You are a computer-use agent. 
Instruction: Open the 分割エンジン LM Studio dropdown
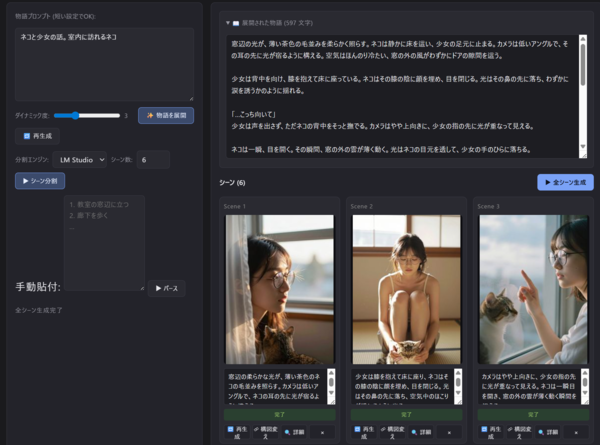(x=80, y=160)
